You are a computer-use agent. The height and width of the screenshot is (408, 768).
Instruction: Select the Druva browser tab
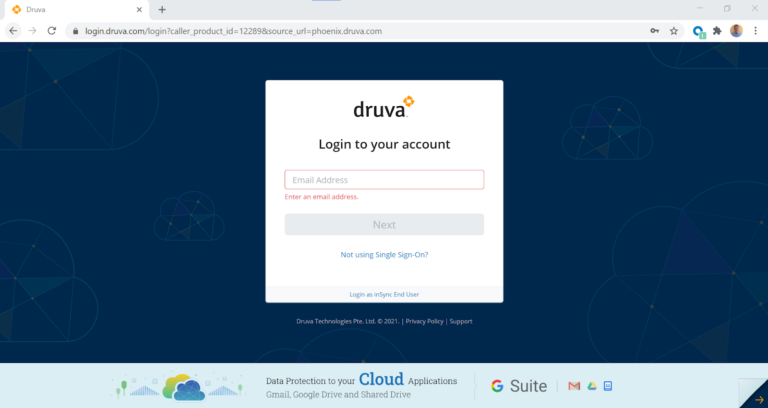(70, 9)
